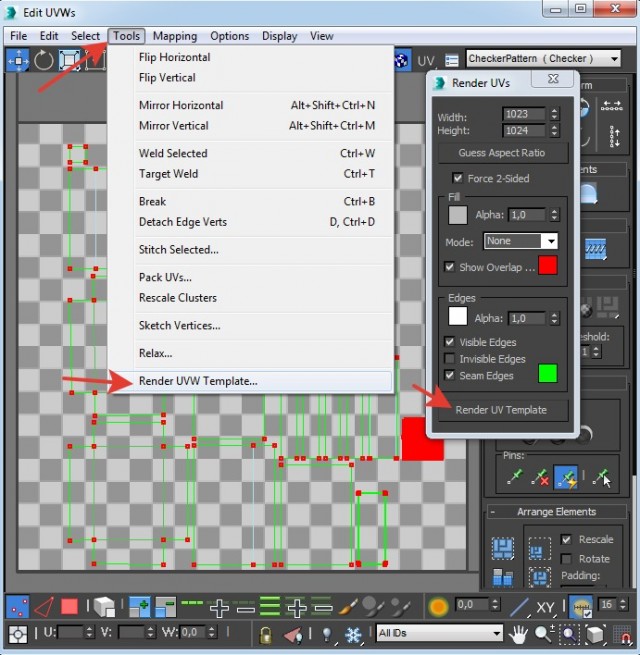Toggle select by element cube icon
The height and width of the screenshot is (655, 640).
pyautogui.click(x=104, y=607)
